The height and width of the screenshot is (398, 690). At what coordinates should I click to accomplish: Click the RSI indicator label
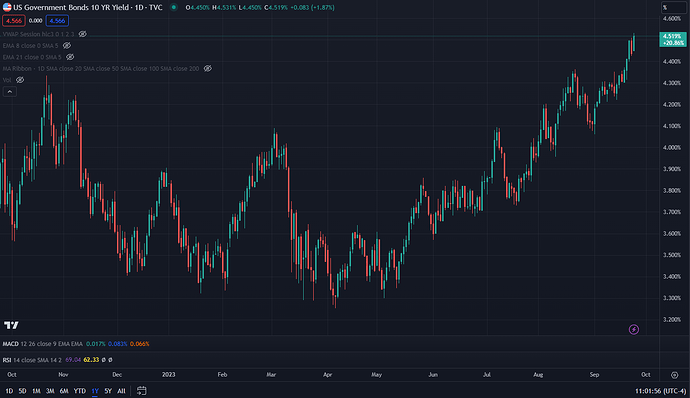point(7,360)
